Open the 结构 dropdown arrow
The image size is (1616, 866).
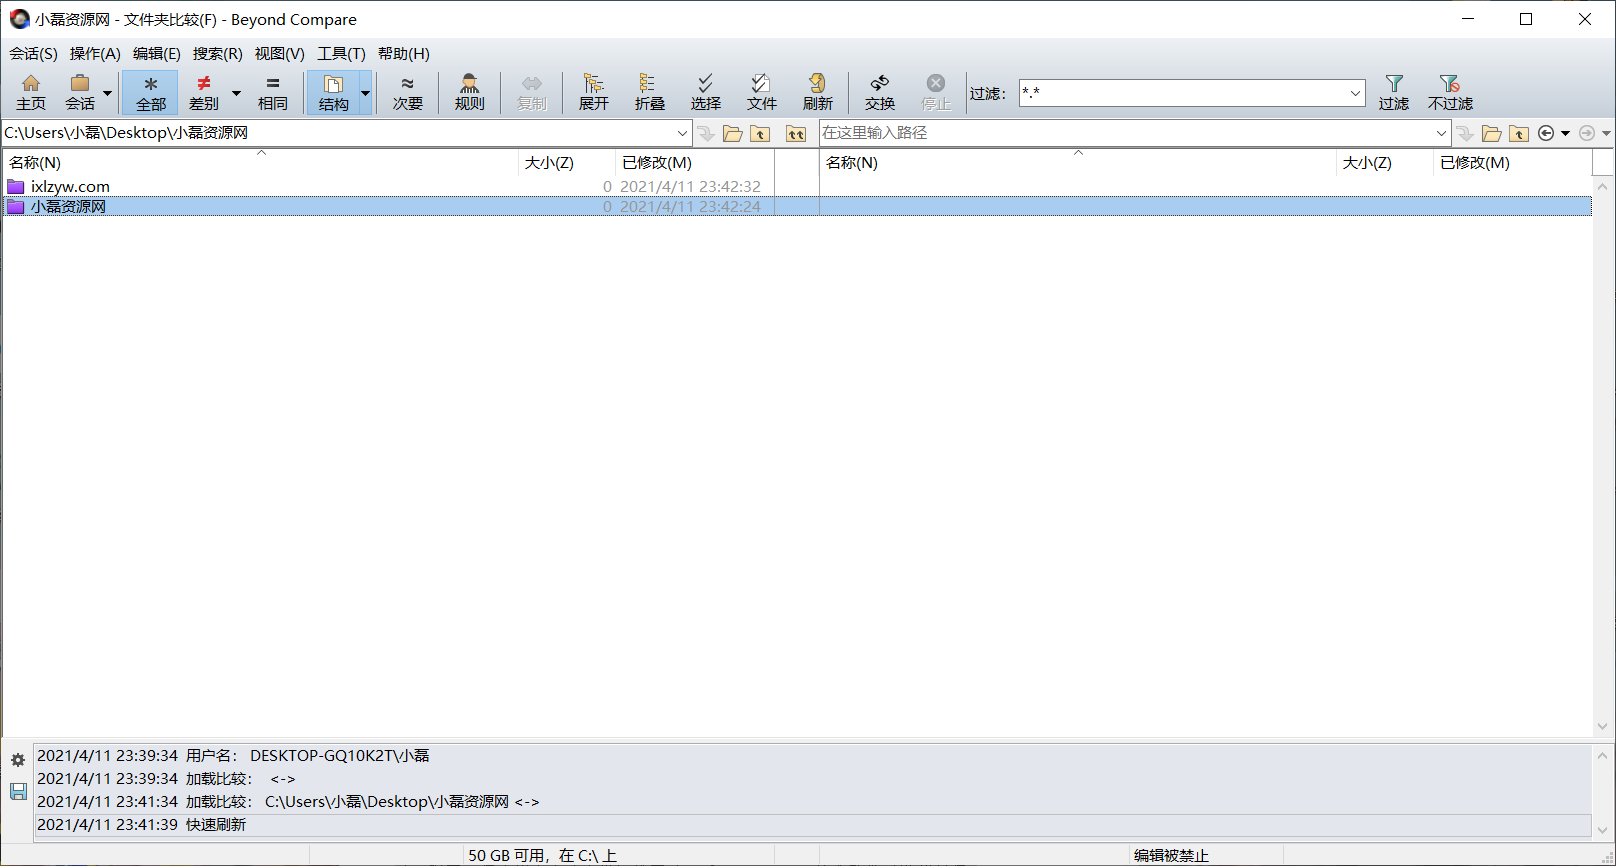tap(366, 93)
